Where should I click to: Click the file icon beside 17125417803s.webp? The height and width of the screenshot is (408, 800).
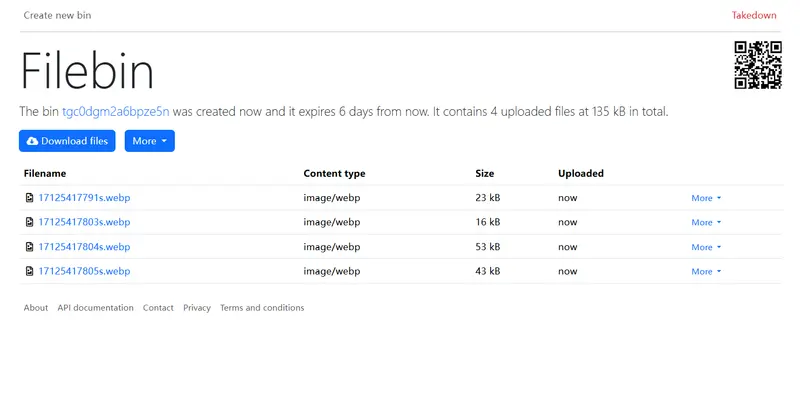pyautogui.click(x=30, y=222)
